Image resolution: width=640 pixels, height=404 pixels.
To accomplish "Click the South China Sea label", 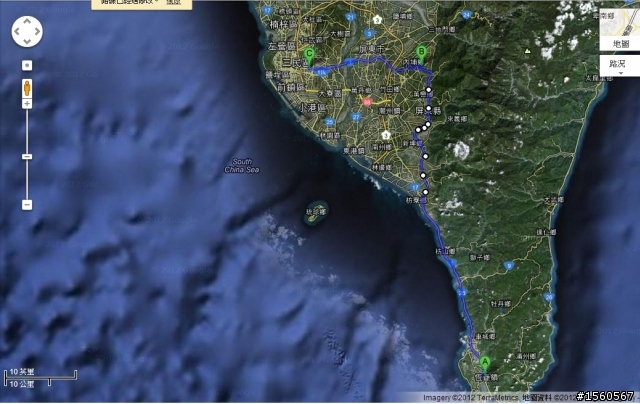I will point(242,166).
